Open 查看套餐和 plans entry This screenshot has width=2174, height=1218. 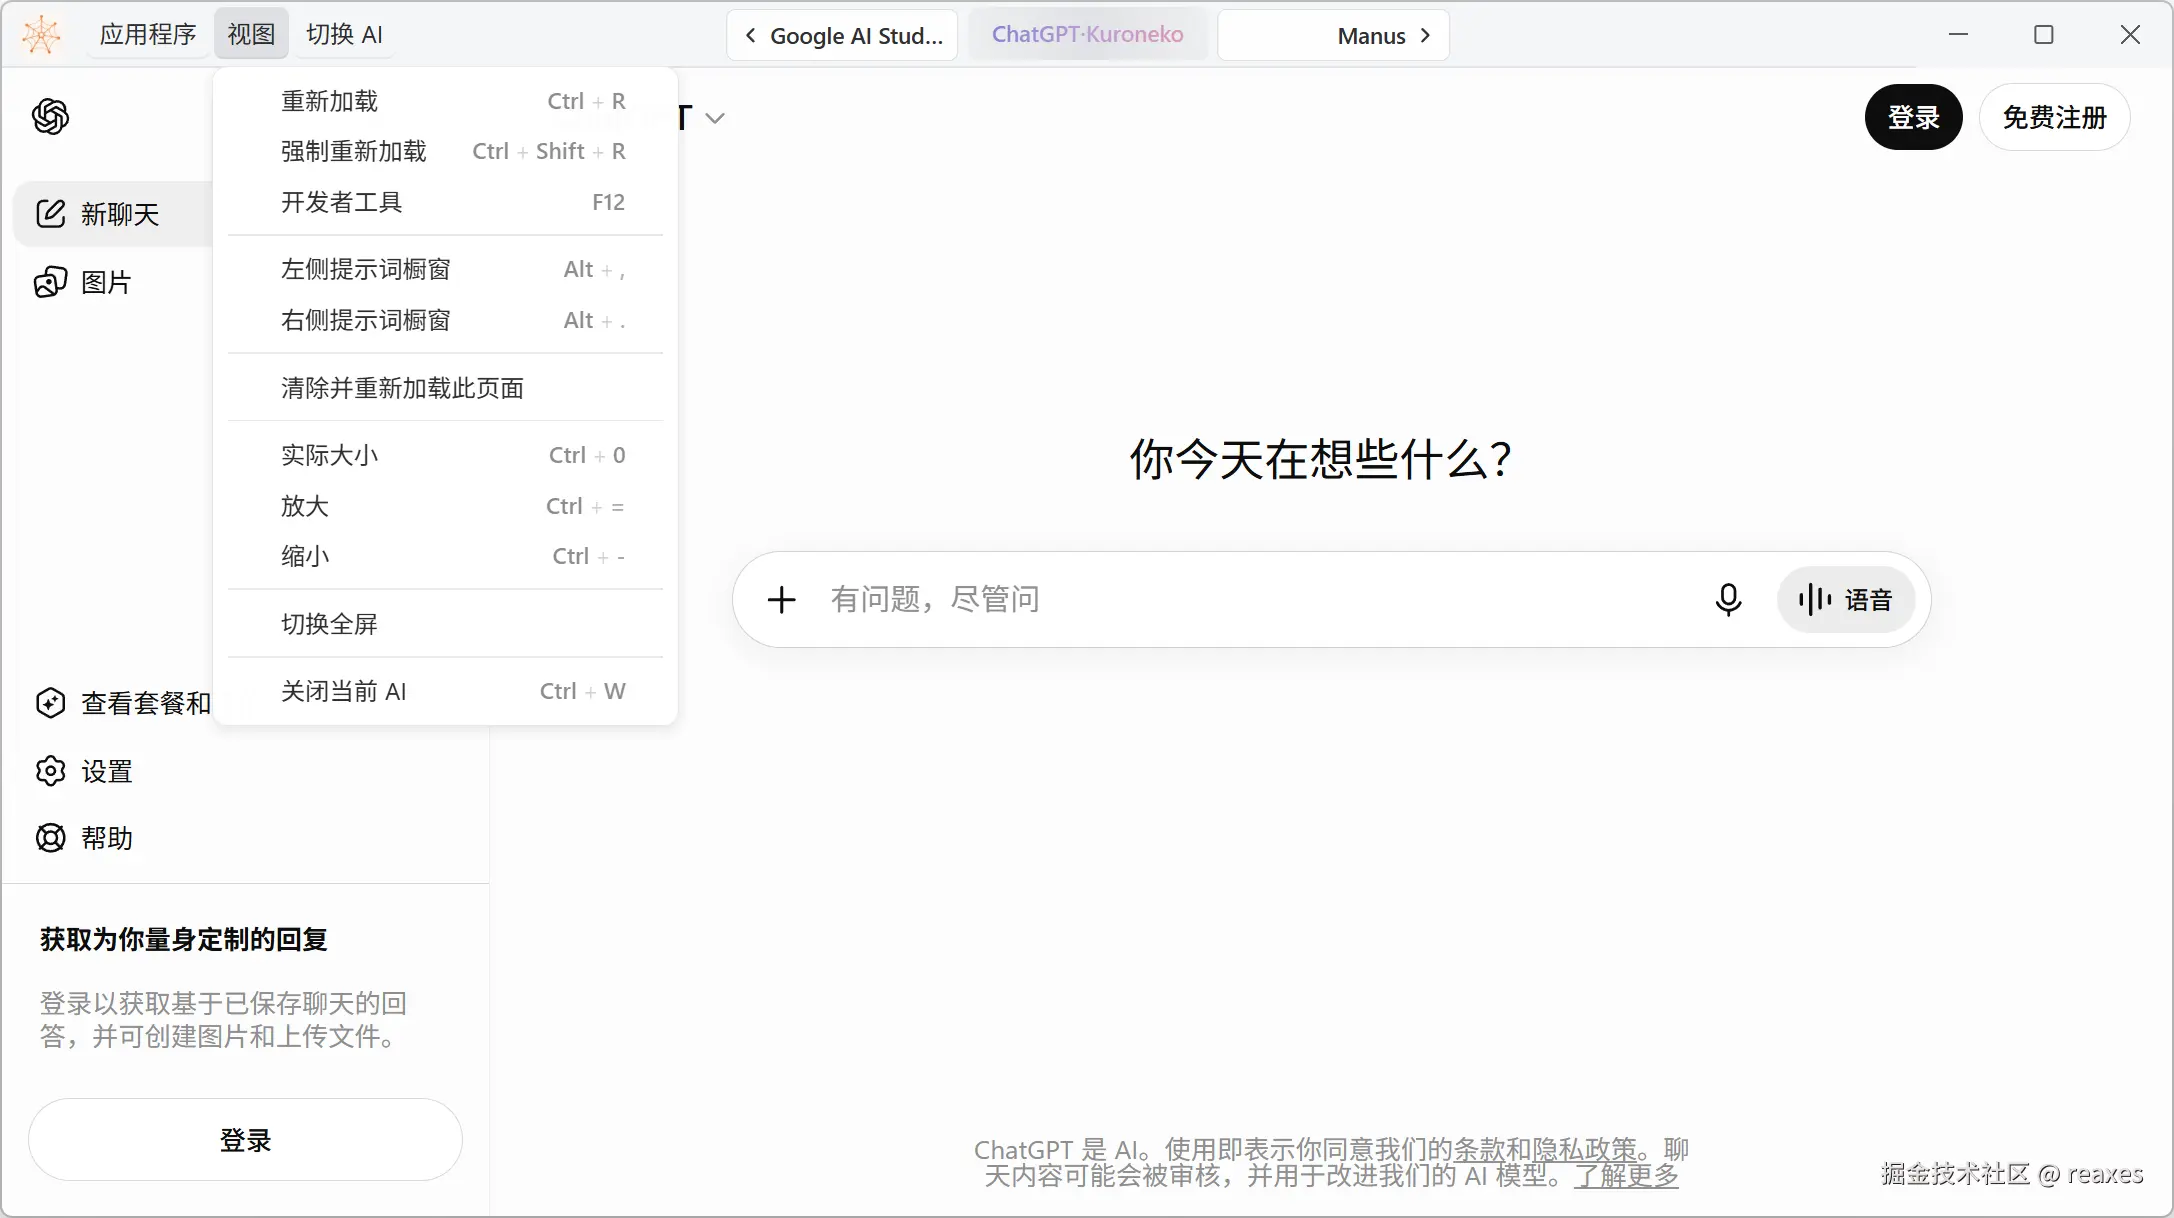[122, 703]
